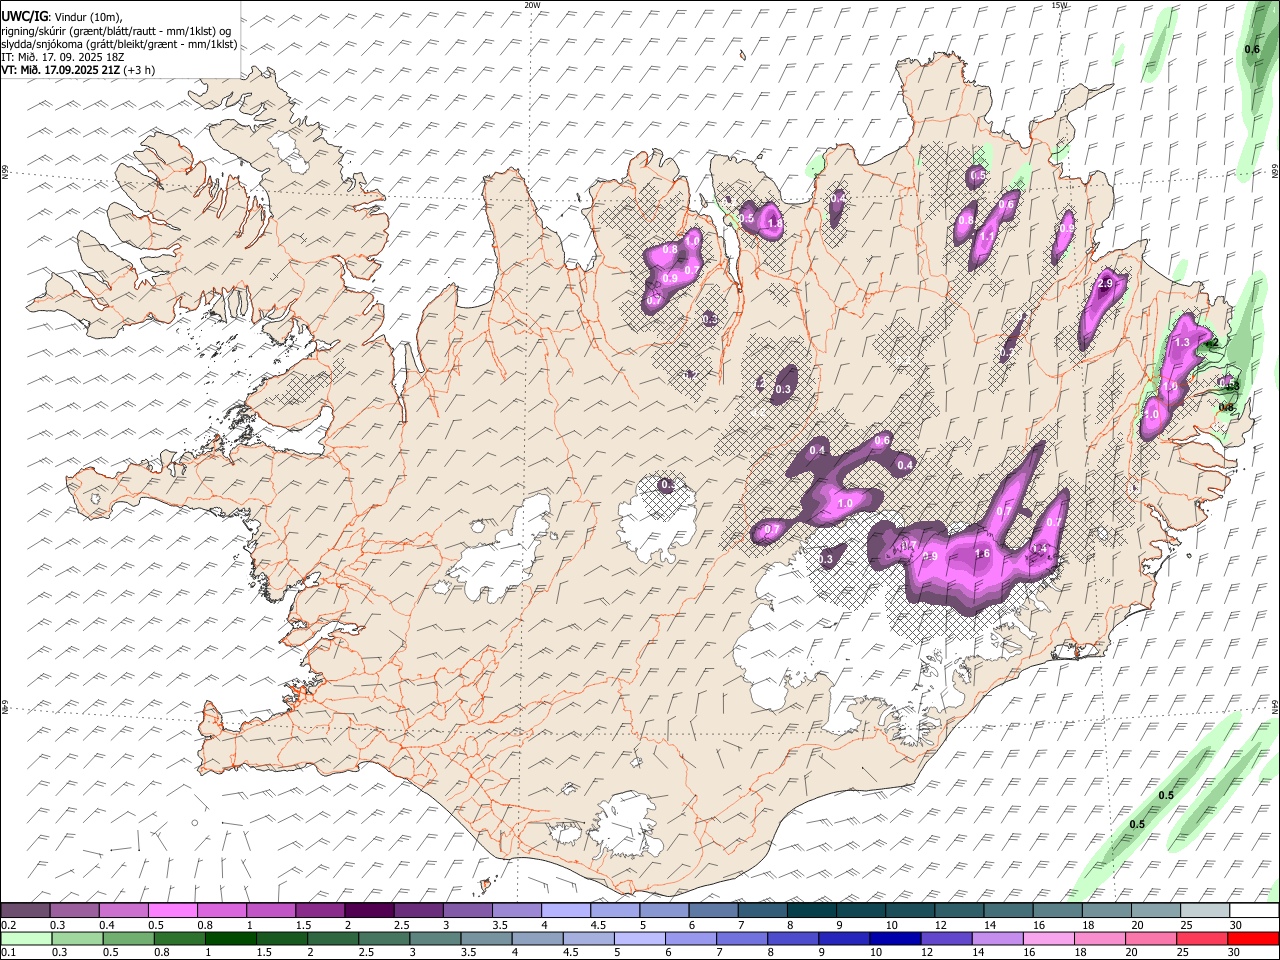
Task: Click the 1.6 snowfall value on the map
Action: pyautogui.click(x=982, y=553)
